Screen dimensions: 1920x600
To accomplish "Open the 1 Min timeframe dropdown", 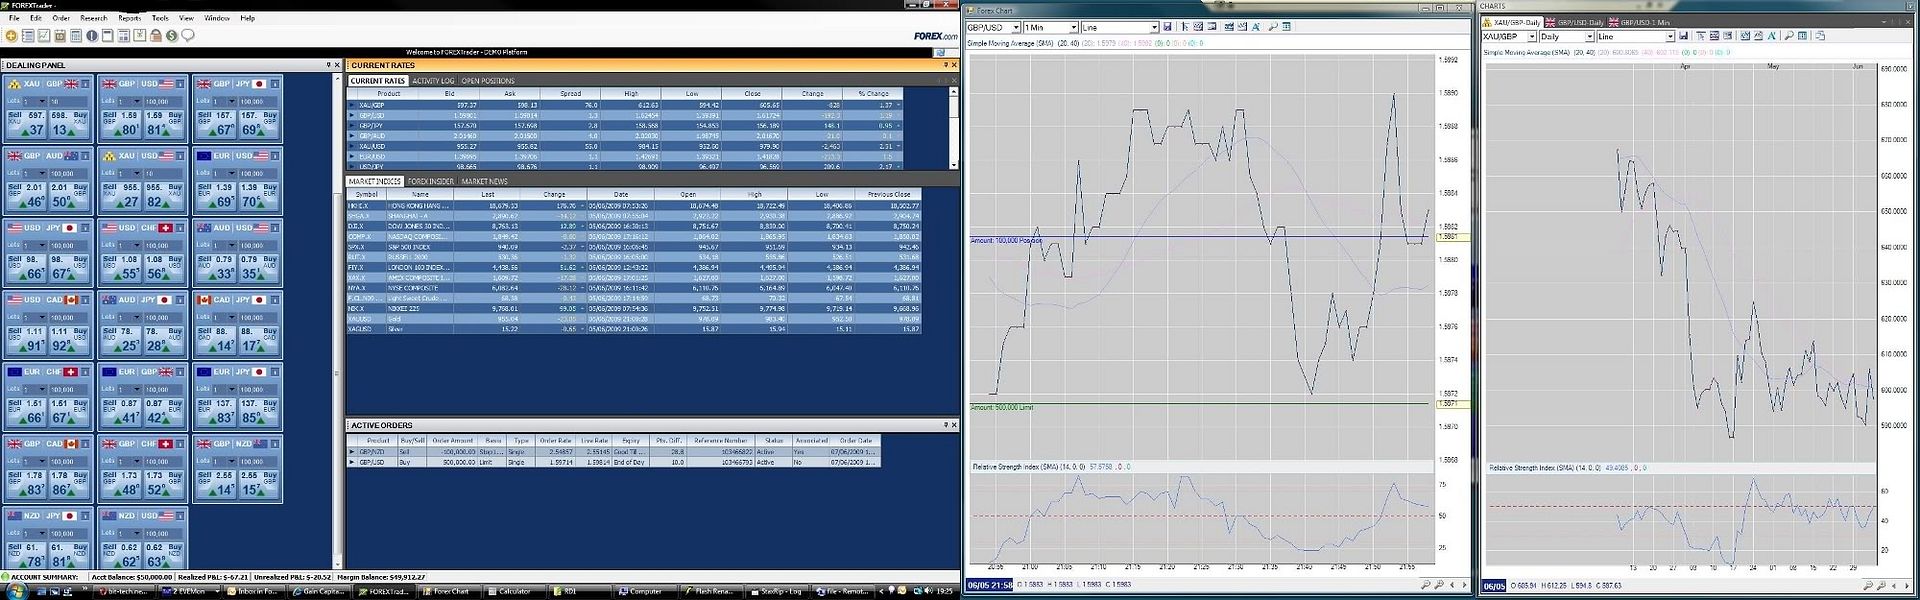I will tap(1073, 27).
